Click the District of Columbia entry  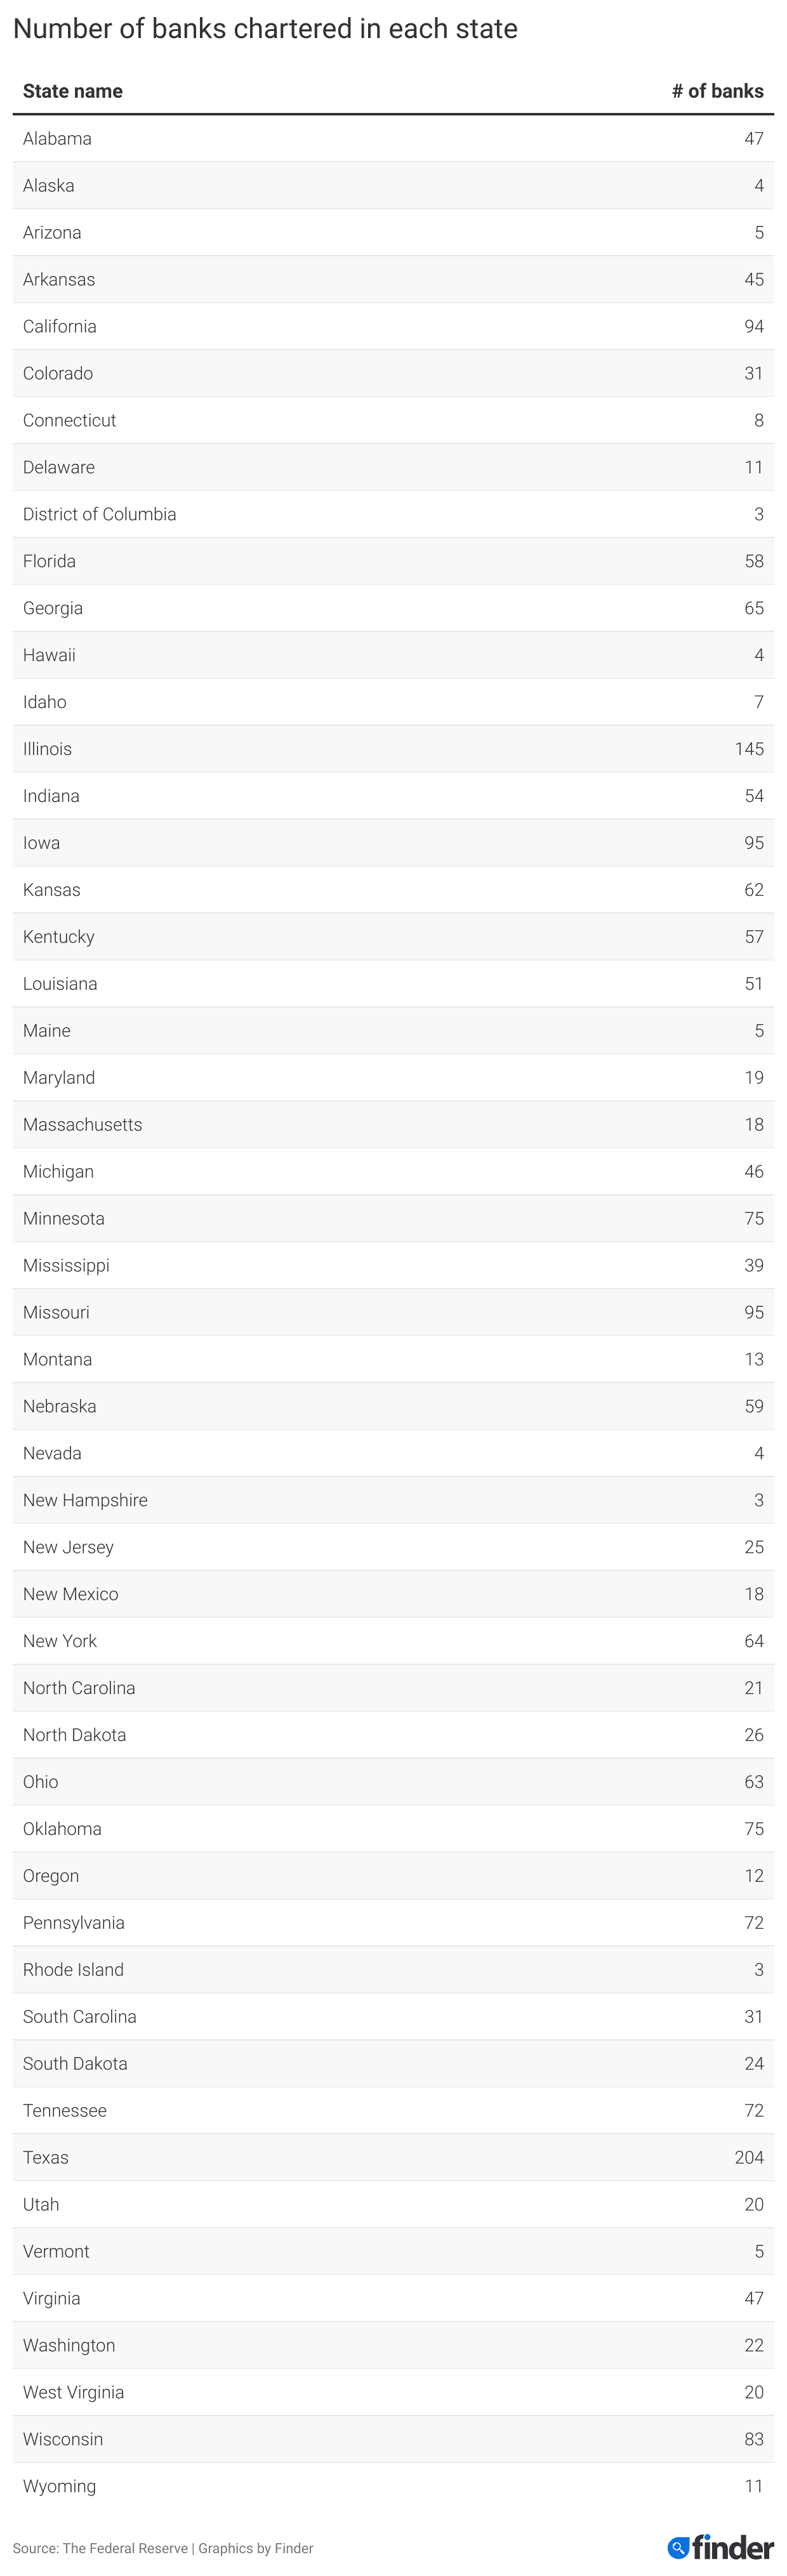99,514
